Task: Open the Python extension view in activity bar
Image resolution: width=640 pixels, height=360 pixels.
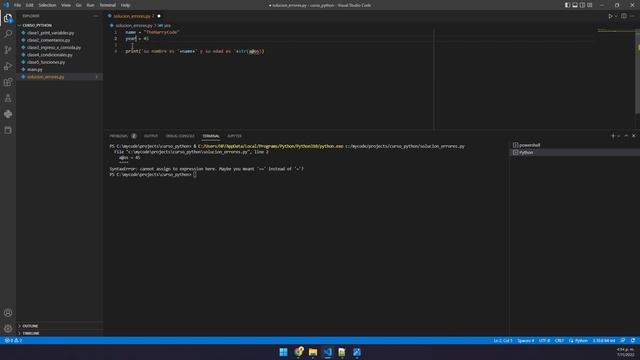Action: (x=8, y=114)
